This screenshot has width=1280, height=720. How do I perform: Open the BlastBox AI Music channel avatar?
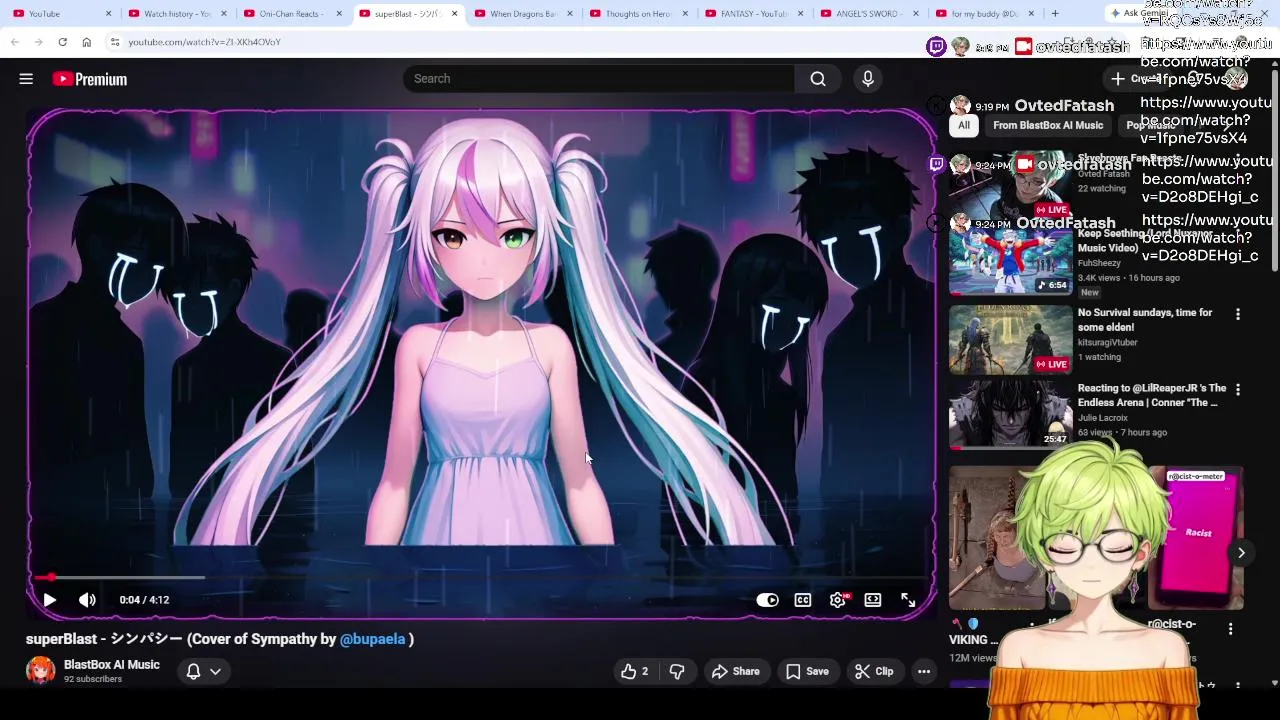pyautogui.click(x=40, y=670)
